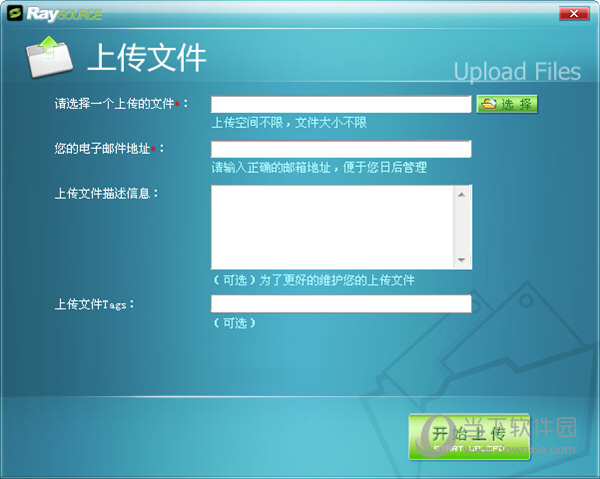Focus the 上传文件Tags input field
Screen dimensions: 600x479
(341, 304)
